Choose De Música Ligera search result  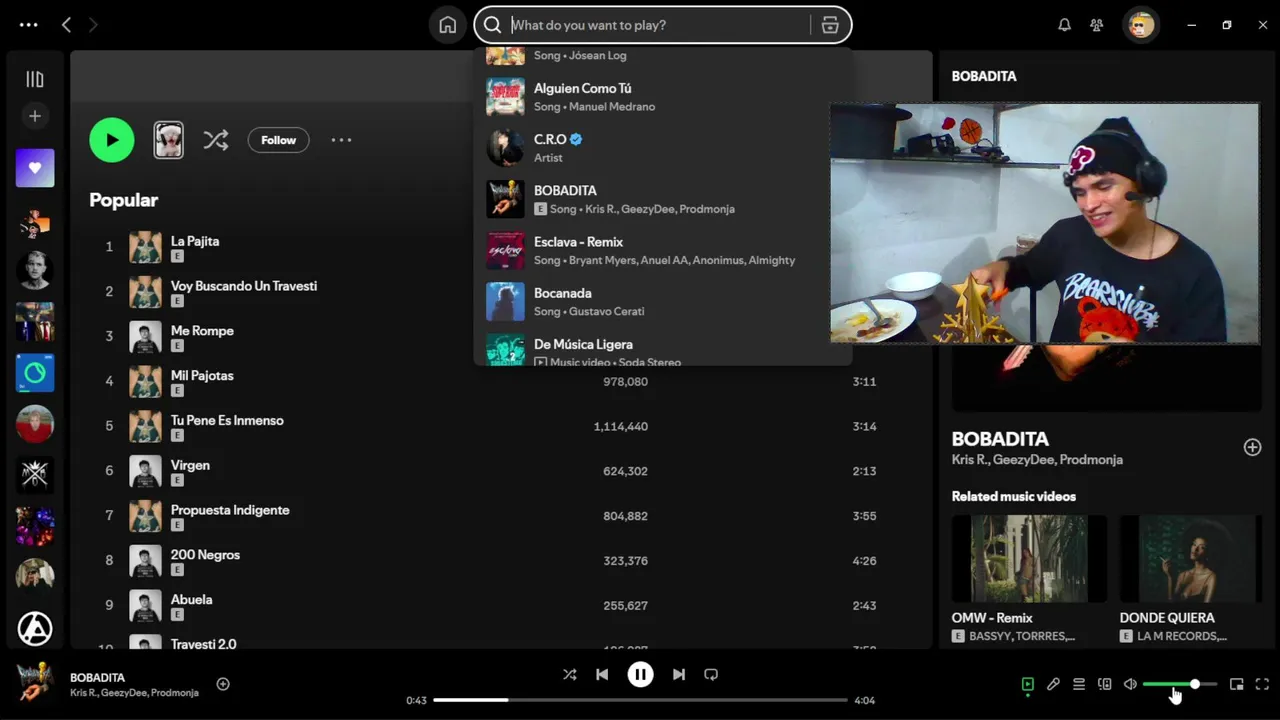pyautogui.click(x=663, y=348)
